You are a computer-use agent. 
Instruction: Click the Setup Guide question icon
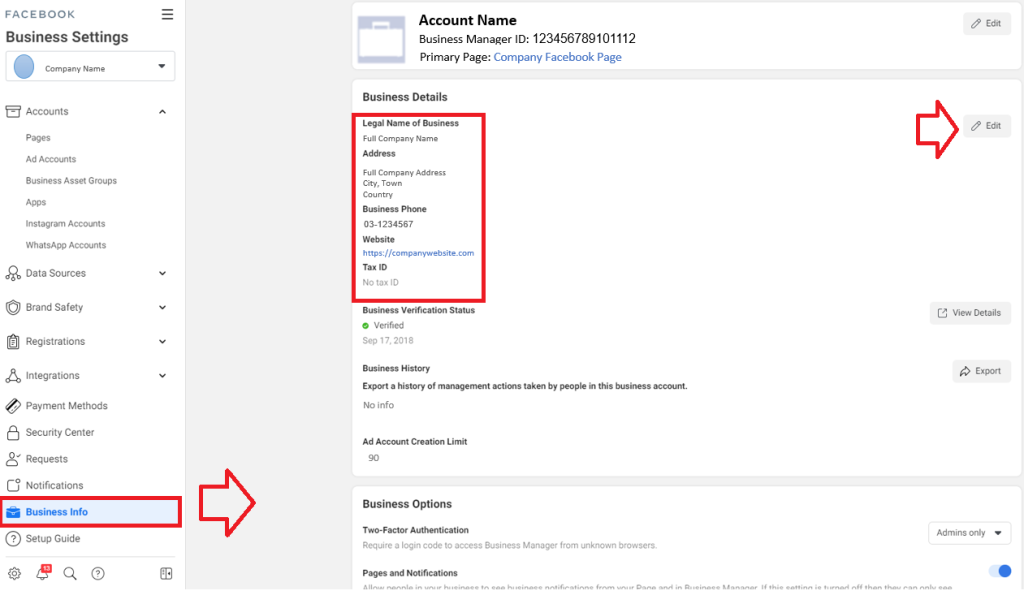[13, 539]
